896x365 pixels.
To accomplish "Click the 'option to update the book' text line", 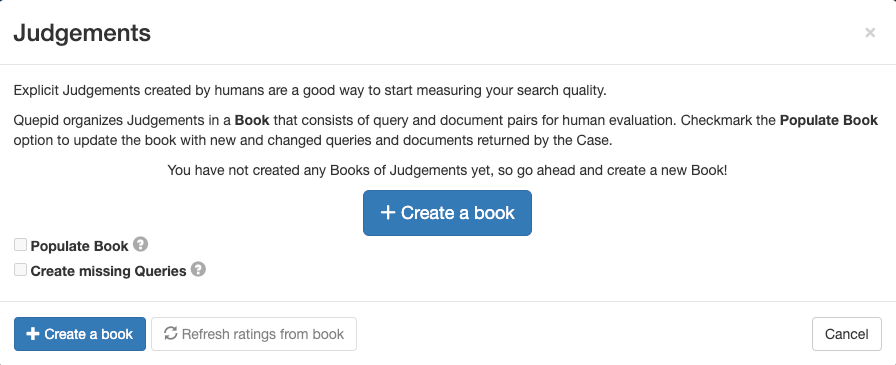I will click(x=313, y=141).
